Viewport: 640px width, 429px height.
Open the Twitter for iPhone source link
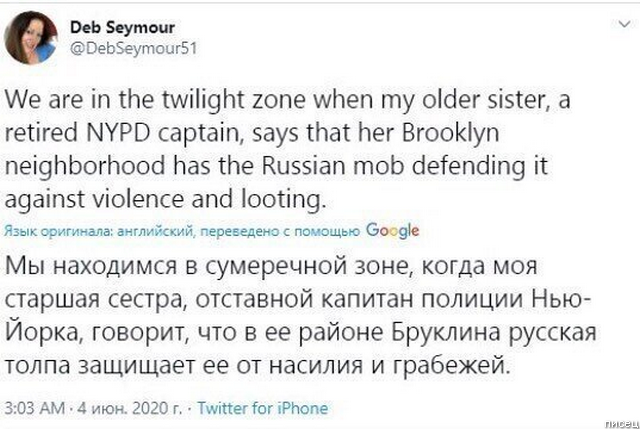tap(263, 408)
